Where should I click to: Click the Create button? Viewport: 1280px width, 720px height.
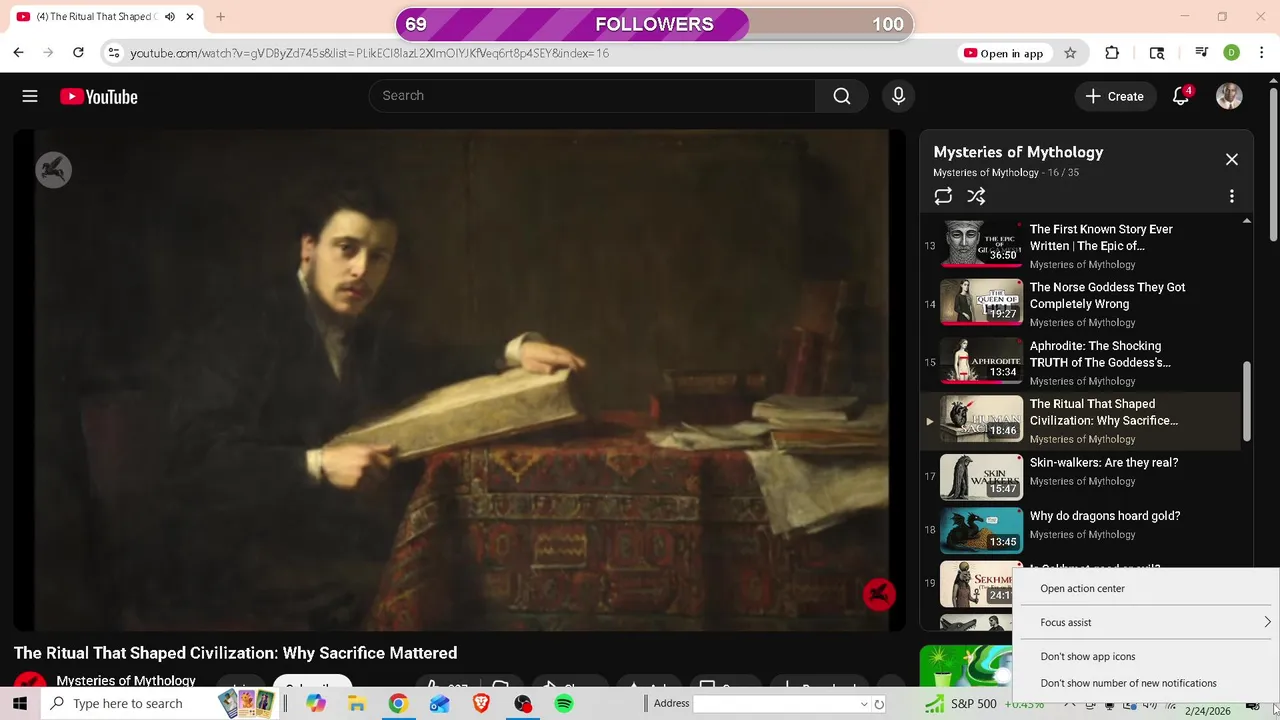[1115, 96]
